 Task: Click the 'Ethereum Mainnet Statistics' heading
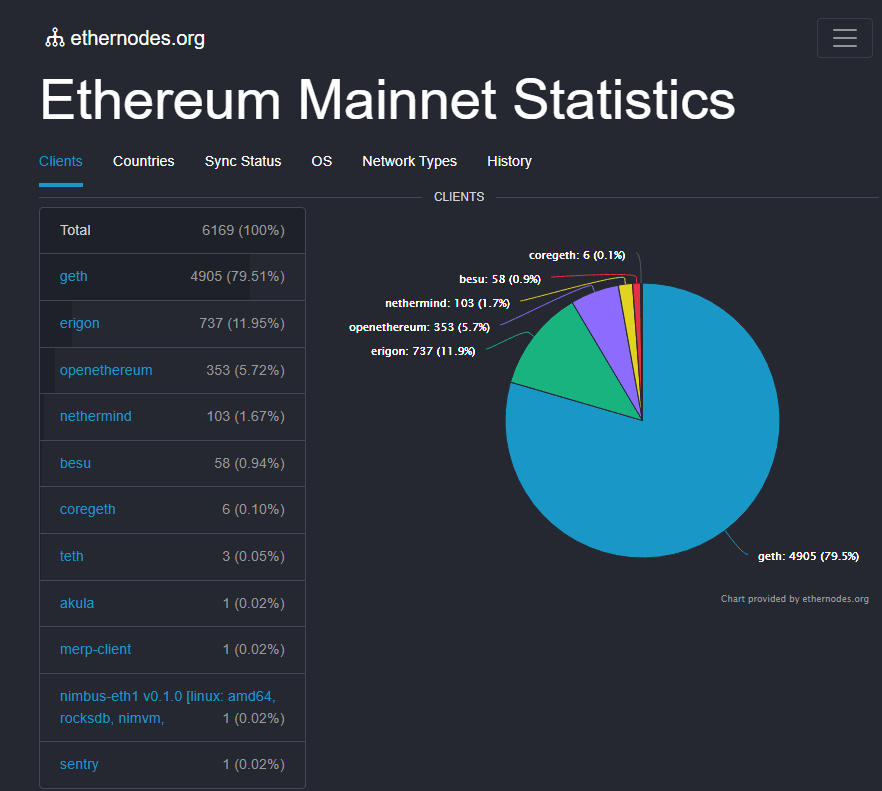tap(388, 100)
